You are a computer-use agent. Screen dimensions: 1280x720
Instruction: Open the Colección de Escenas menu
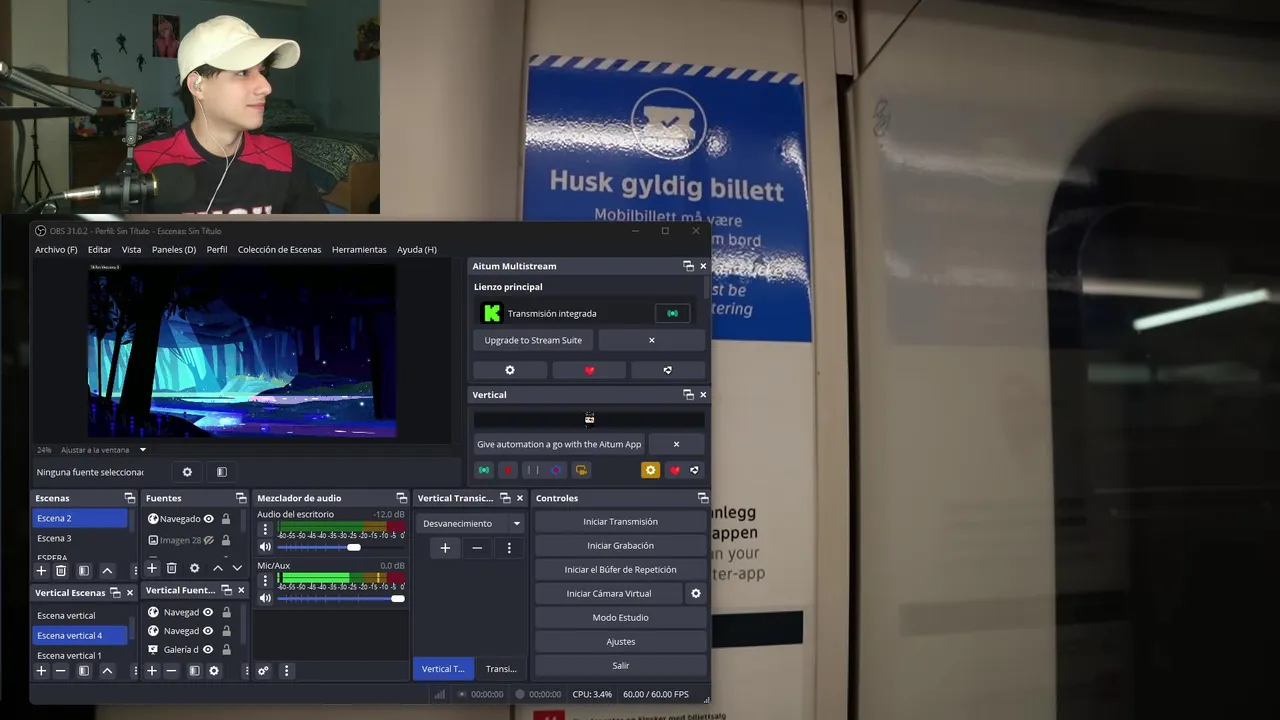(279, 249)
